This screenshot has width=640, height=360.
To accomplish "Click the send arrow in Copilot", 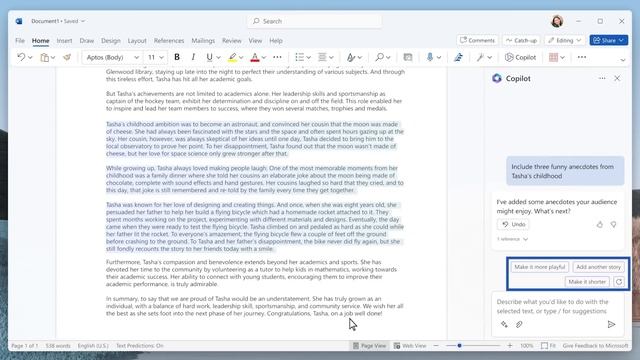I will click(x=611, y=324).
